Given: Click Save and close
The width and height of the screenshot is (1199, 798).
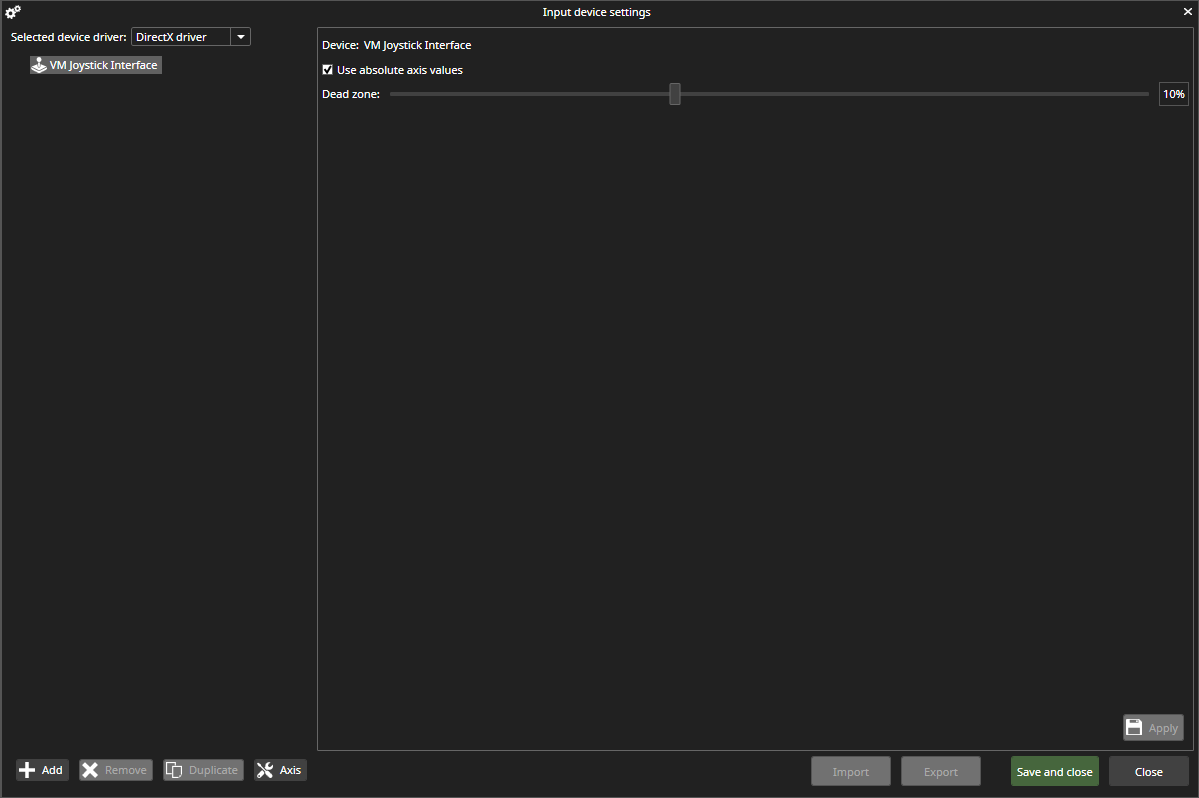Looking at the screenshot, I should click(1054, 771).
